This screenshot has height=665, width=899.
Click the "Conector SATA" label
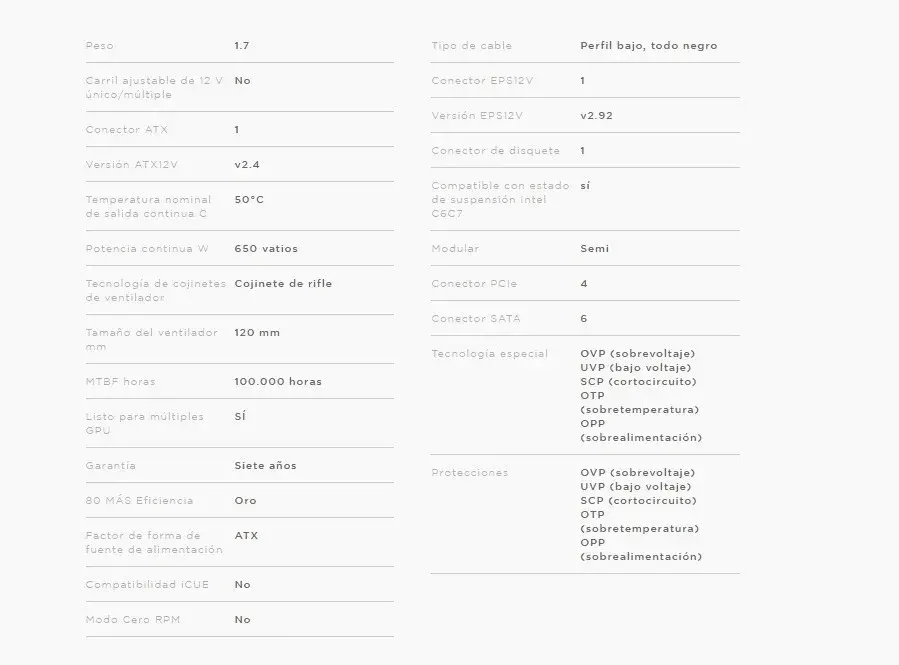coord(476,319)
